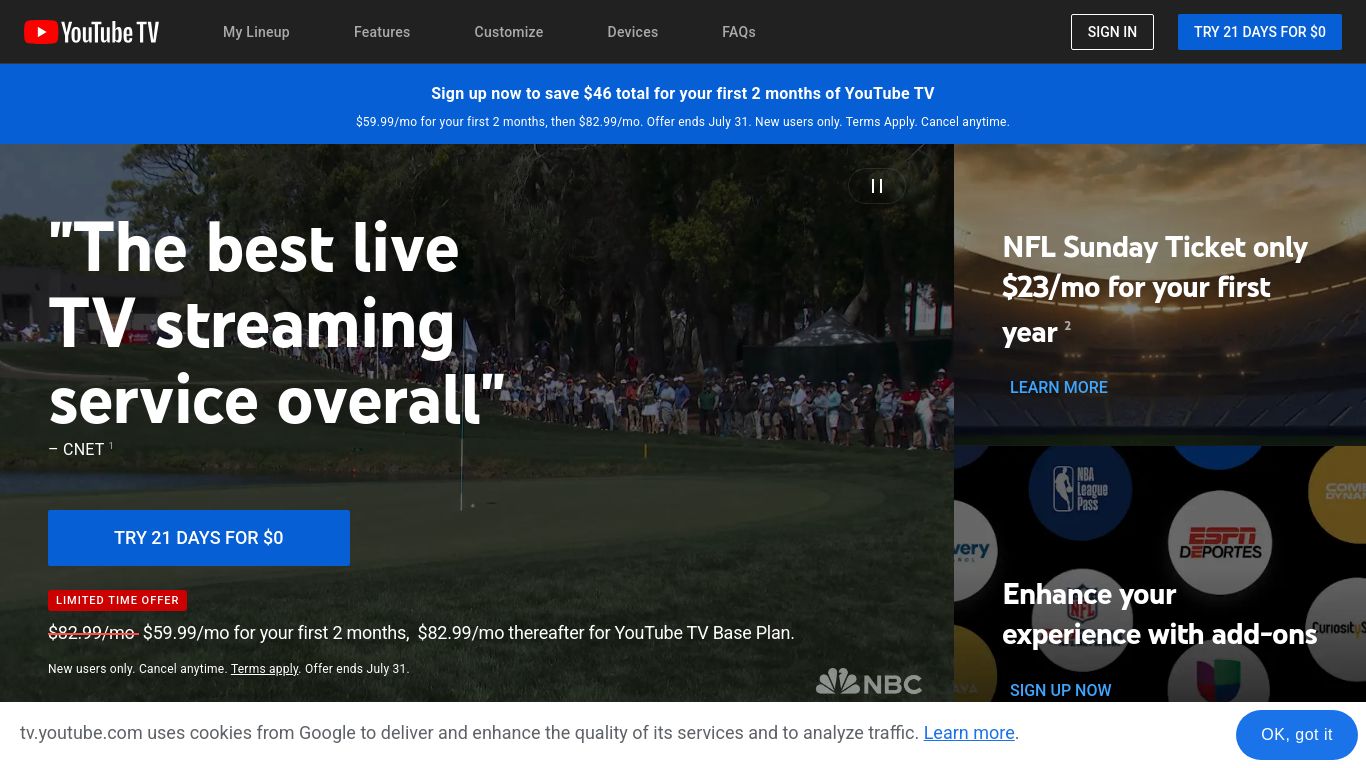Viewport: 1366px width, 768px height.
Task: Open the Devices menu item
Action: pyautogui.click(x=633, y=32)
